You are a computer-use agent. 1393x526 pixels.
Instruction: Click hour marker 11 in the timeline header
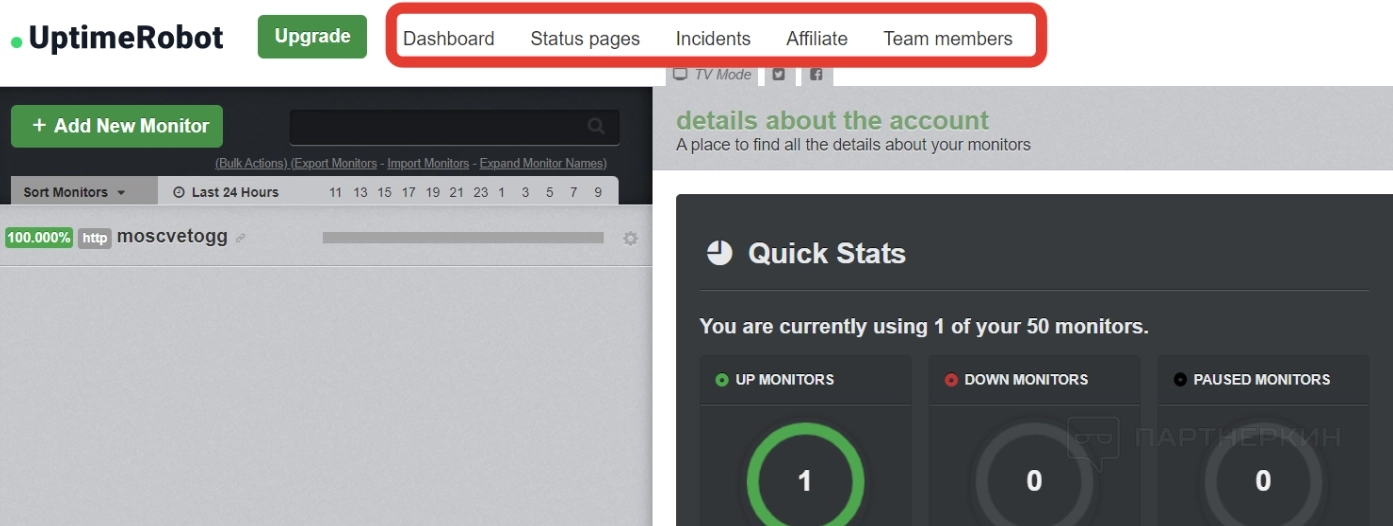pyautogui.click(x=335, y=192)
